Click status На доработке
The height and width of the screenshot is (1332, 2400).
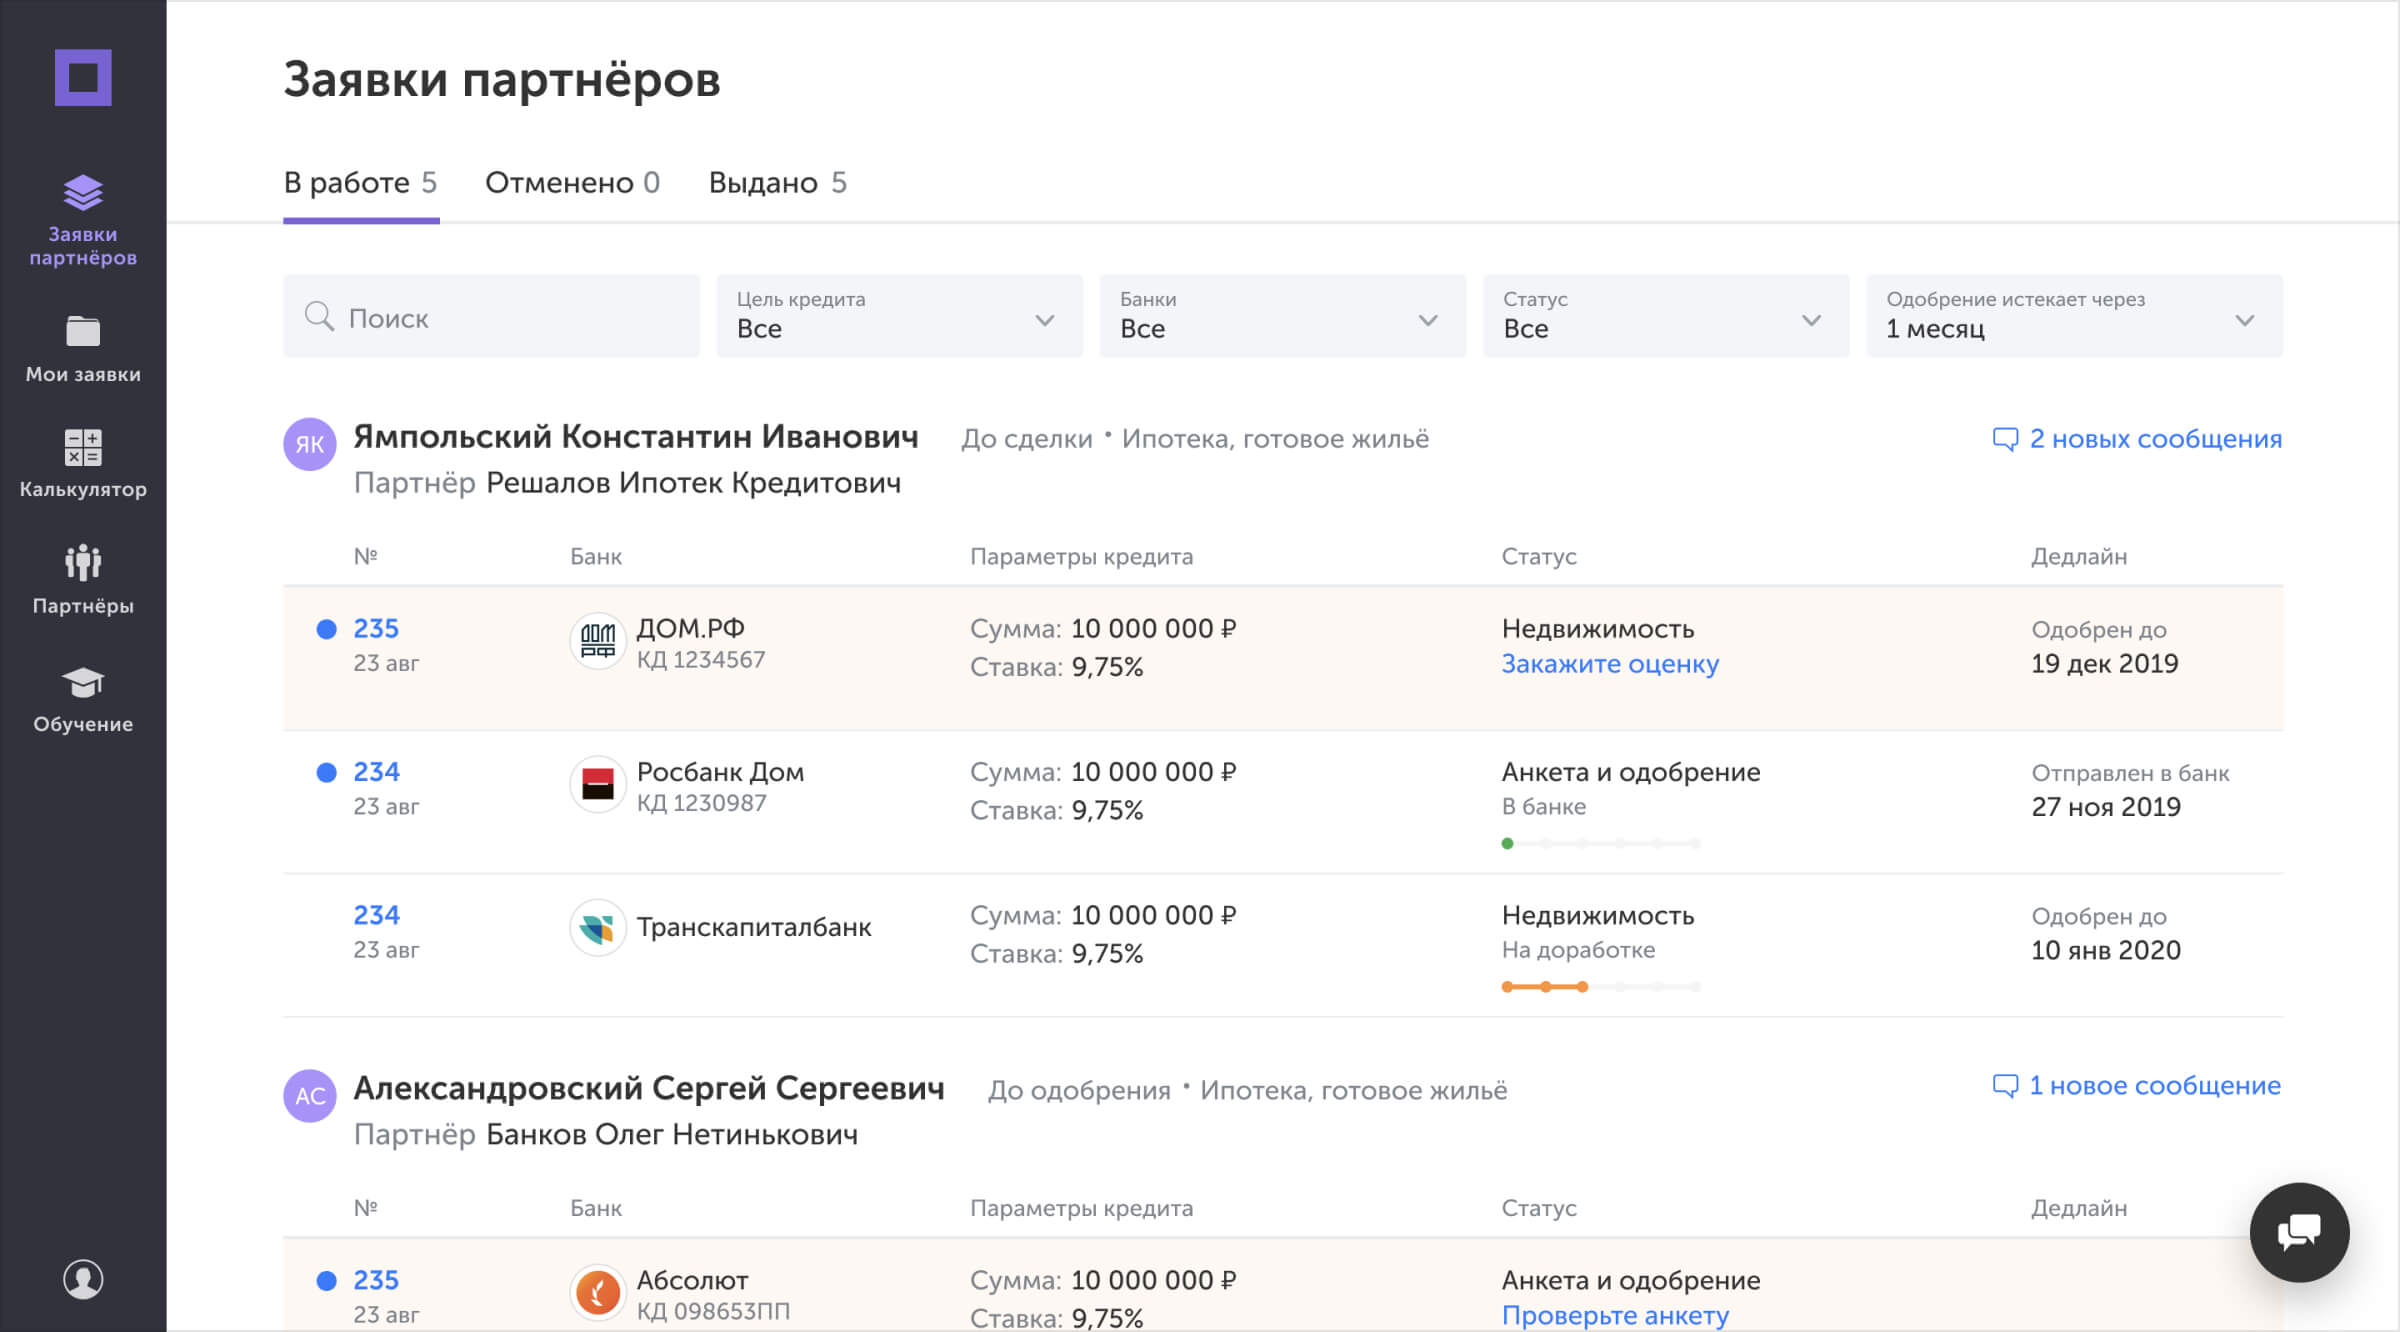tap(1578, 950)
